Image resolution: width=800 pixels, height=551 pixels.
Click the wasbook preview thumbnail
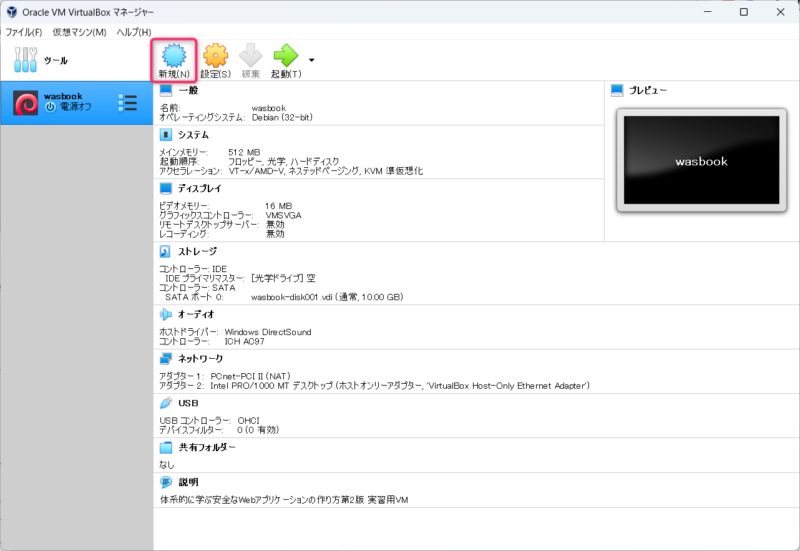(x=702, y=160)
